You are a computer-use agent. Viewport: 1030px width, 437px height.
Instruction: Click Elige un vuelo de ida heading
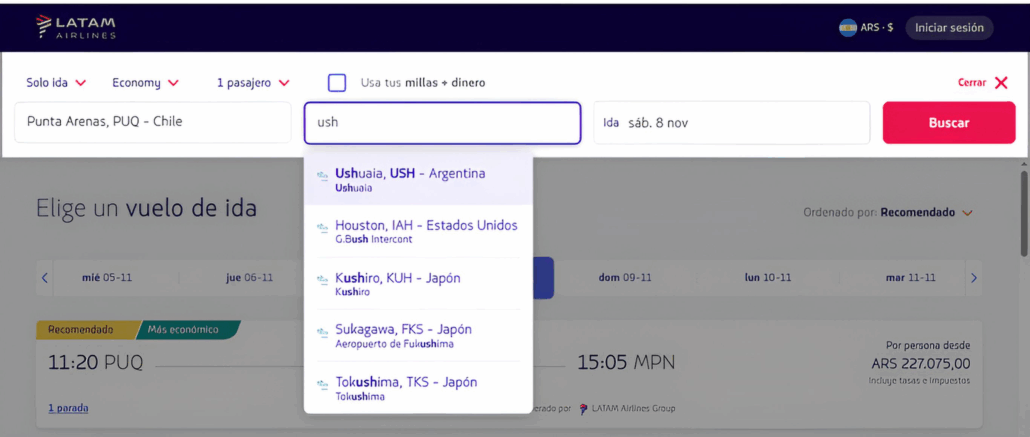[x=146, y=208]
